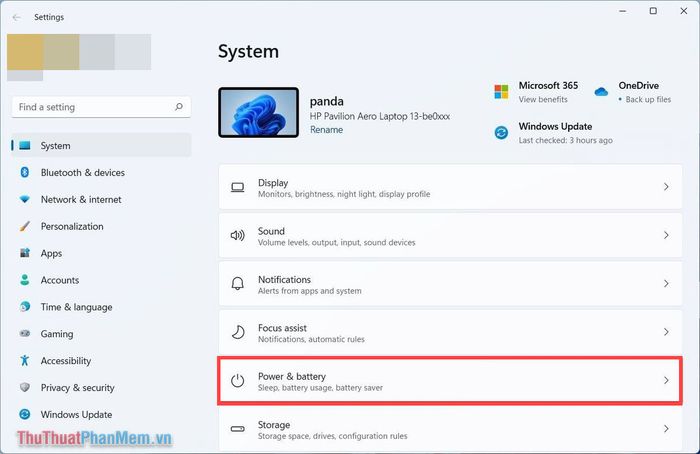This screenshot has width=700, height=454.
Task: Click inside the Find a setting field
Action: 90,107
